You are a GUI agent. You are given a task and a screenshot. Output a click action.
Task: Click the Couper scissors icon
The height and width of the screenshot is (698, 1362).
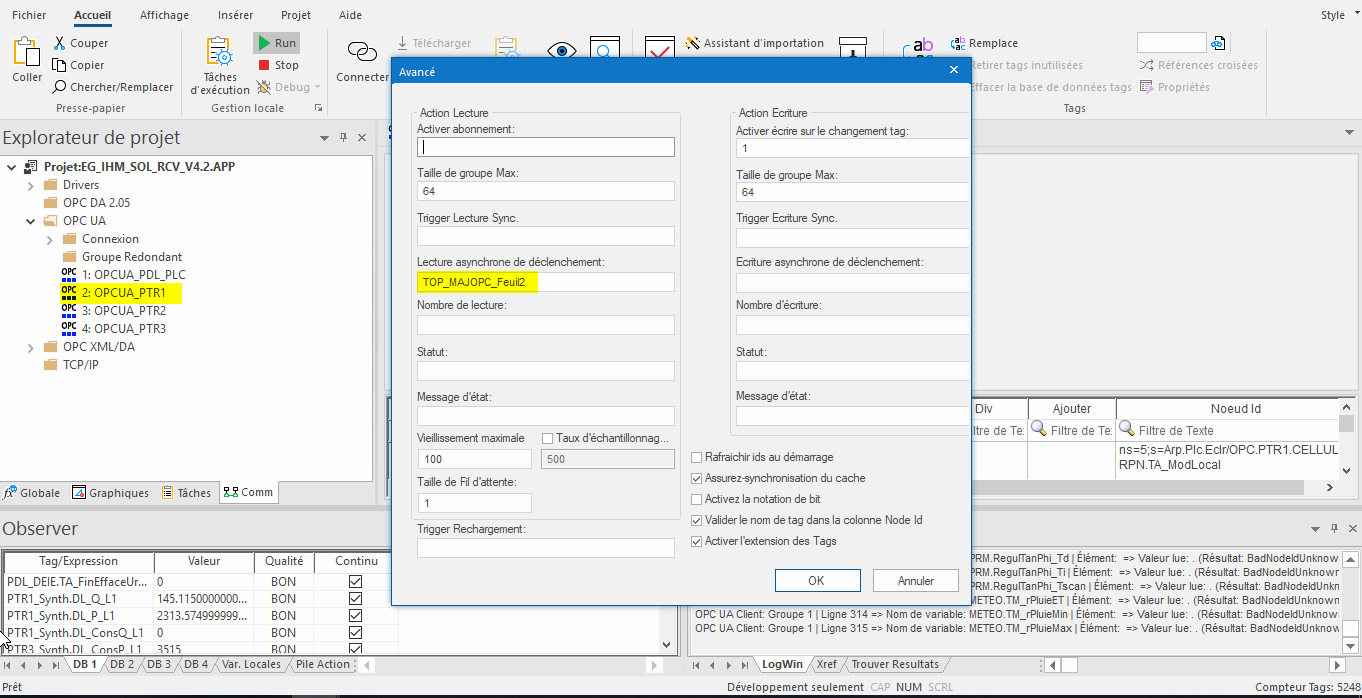click(x=60, y=43)
